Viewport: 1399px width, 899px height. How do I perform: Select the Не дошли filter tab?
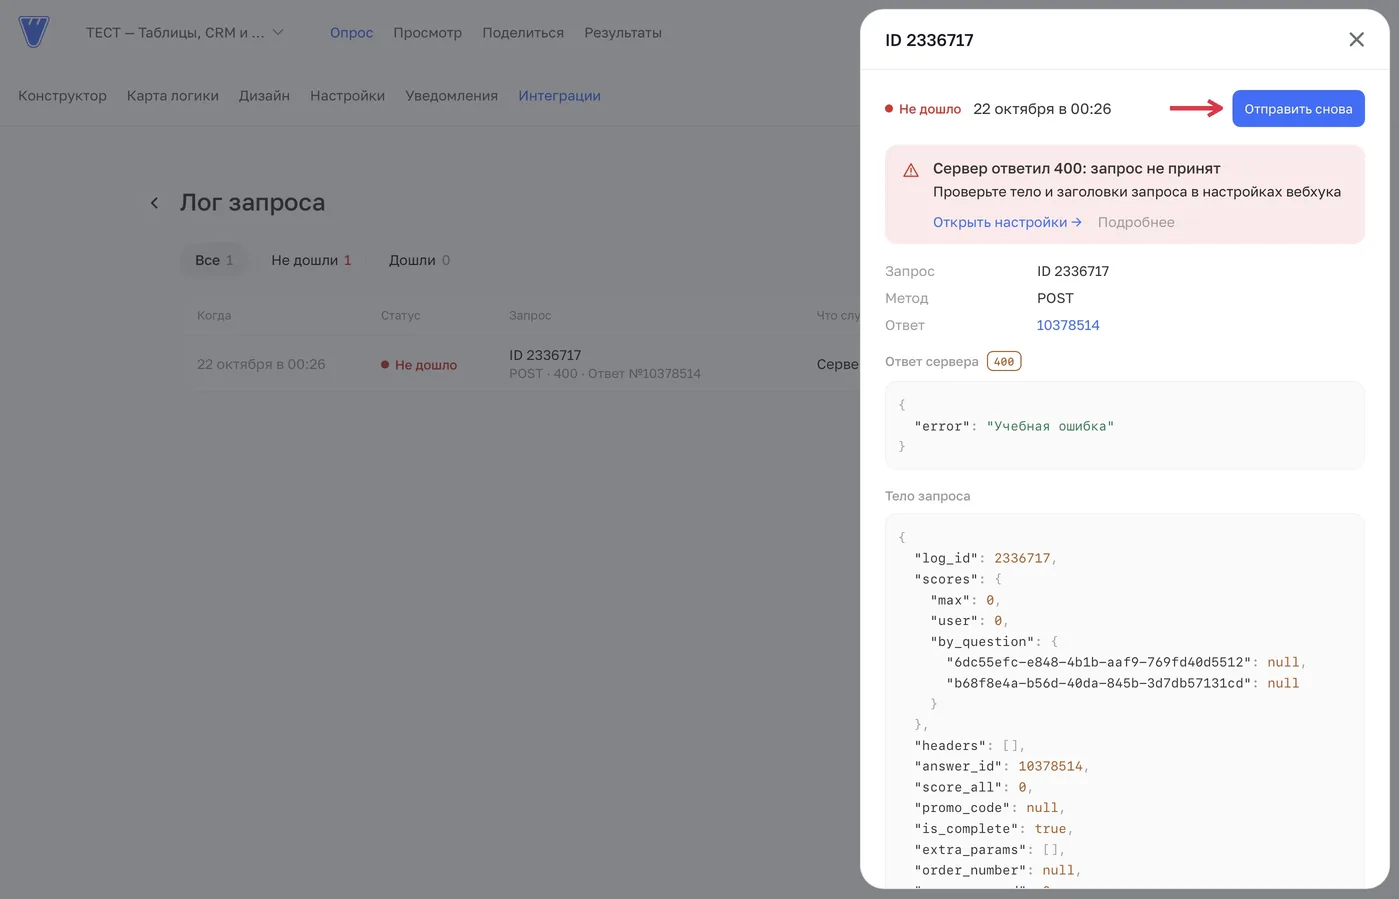point(311,260)
